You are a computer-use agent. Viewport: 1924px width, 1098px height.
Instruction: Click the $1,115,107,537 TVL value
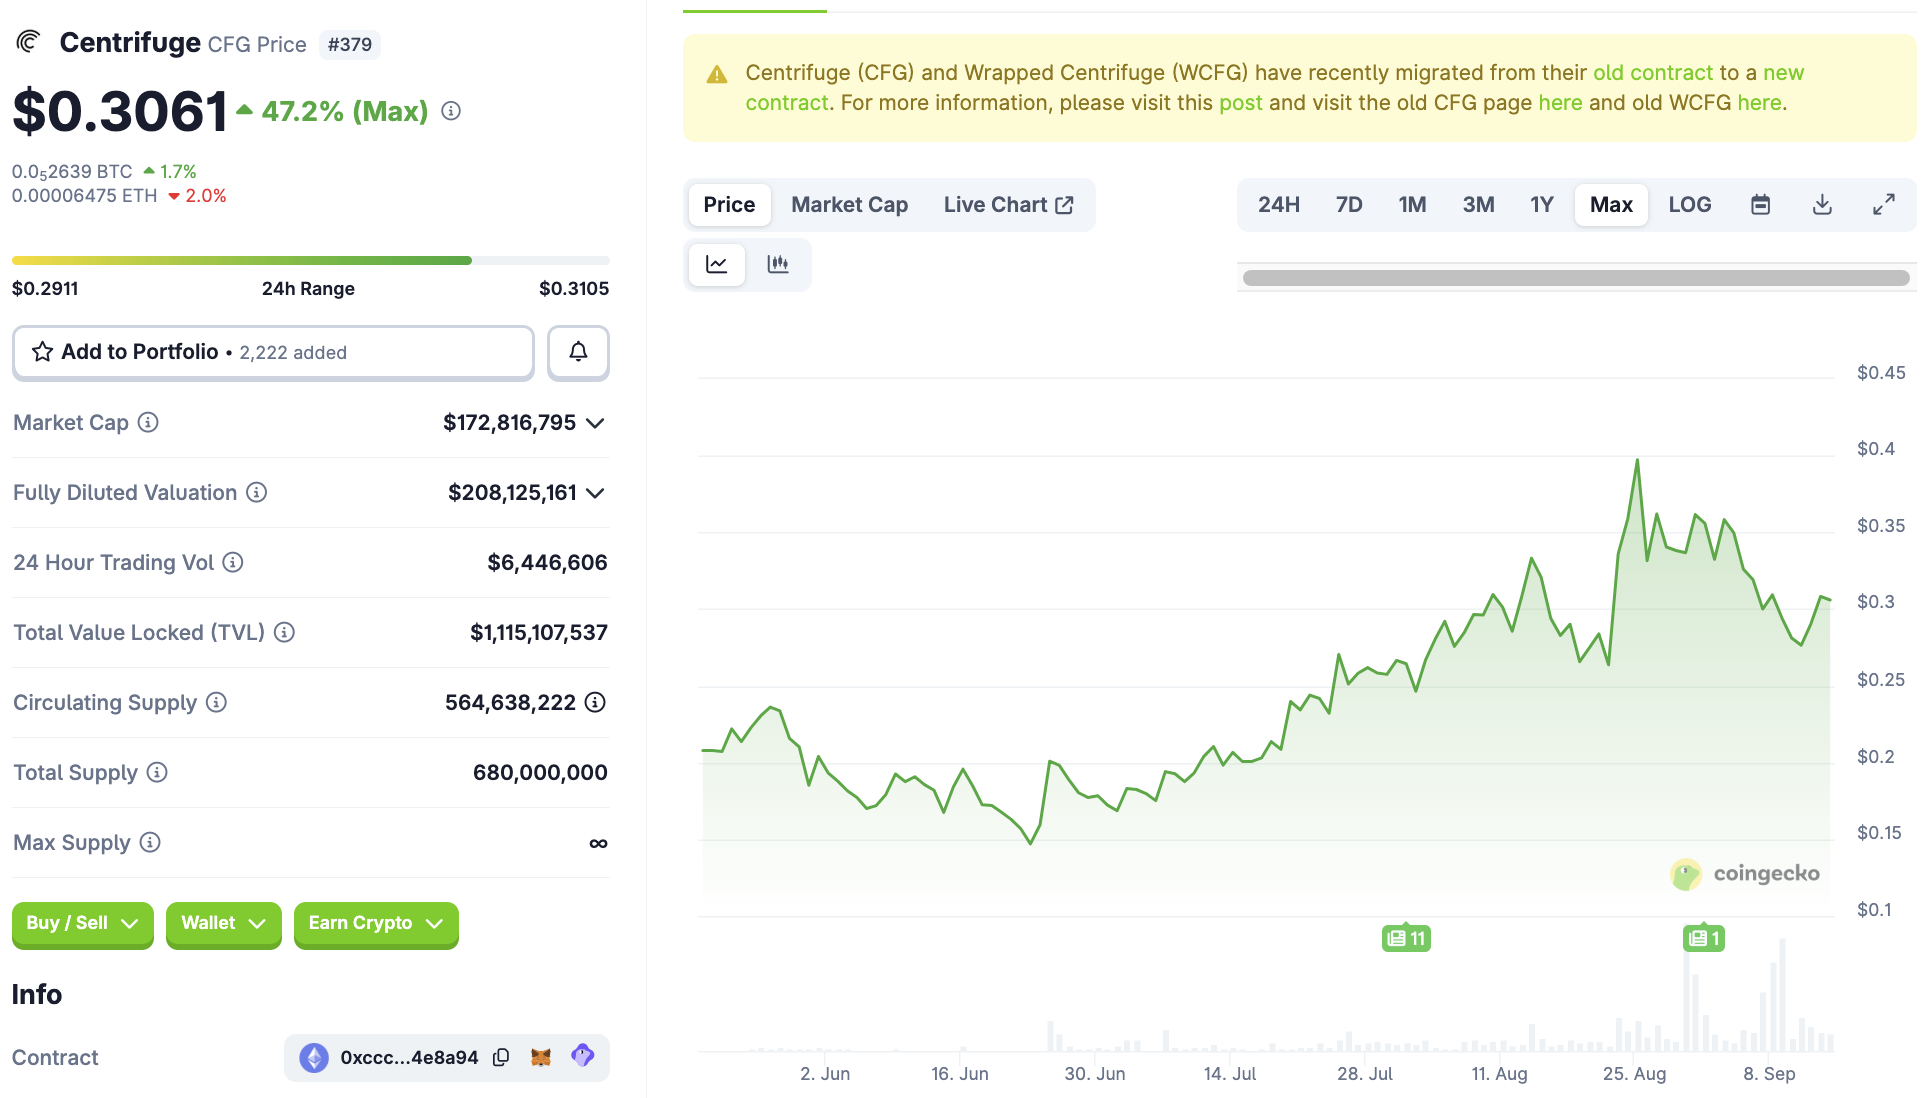coord(538,632)
